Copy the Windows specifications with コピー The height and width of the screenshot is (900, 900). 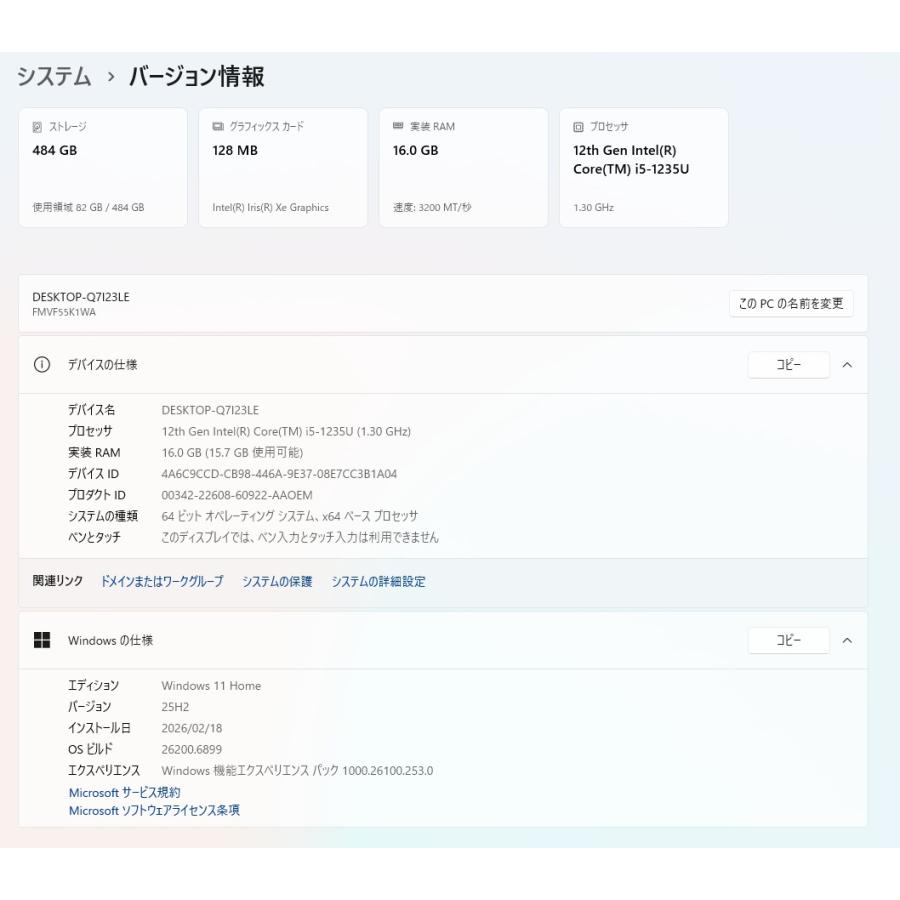click(789, 640)
